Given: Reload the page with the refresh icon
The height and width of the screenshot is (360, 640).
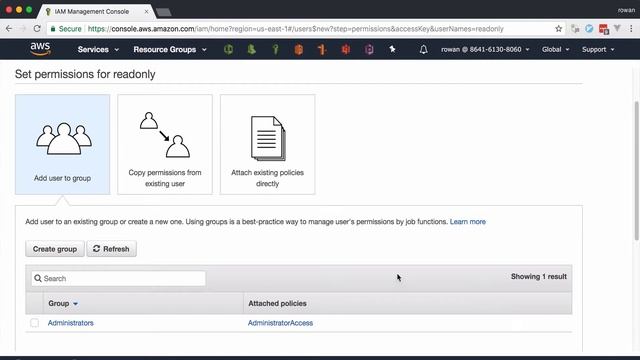Looking at the screenshot, I should pos(37,29).
